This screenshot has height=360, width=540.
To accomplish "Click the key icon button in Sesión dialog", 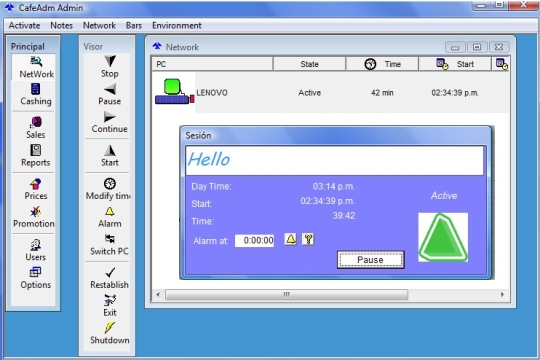I will 308,239.
